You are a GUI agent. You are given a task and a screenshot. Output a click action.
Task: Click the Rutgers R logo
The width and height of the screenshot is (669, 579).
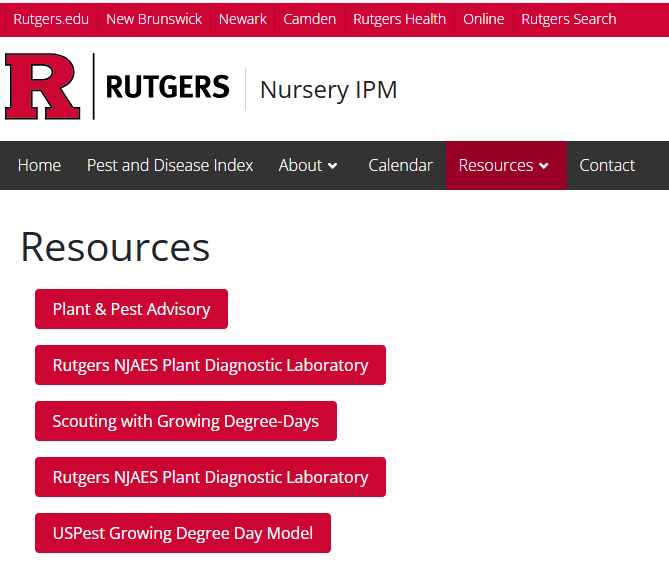click(x=42, y=87)
